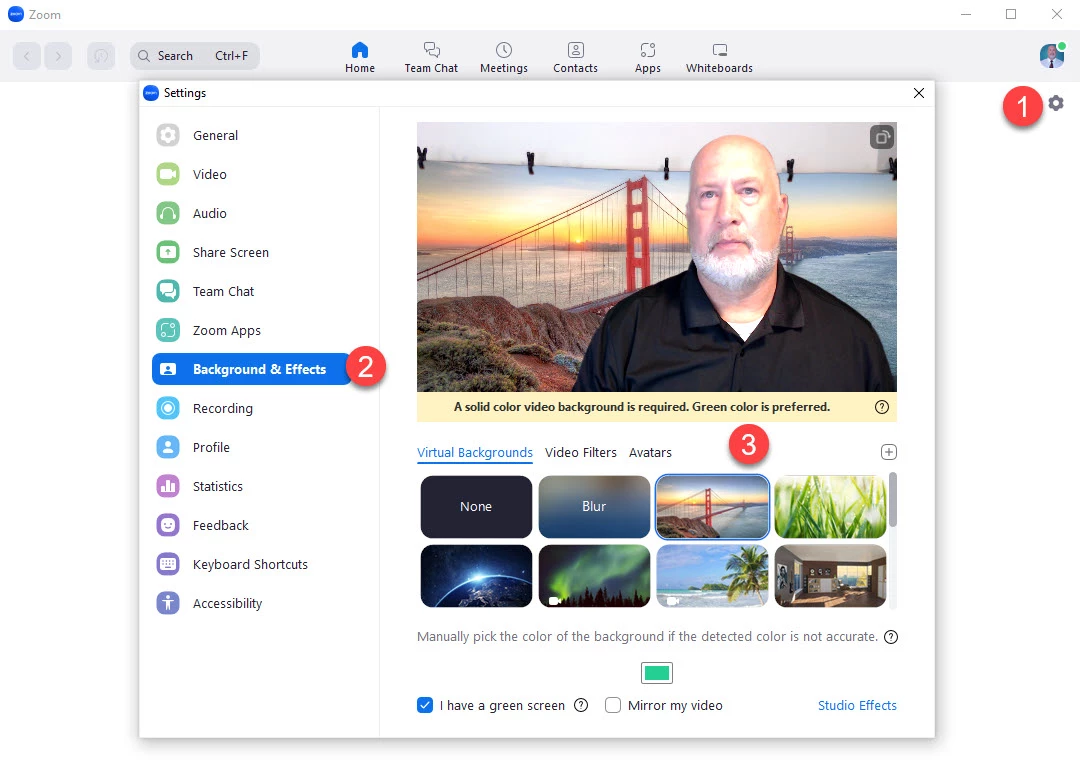Click the history clock button
This screenshot has width=1080, height=783.
tap(101, 56)
